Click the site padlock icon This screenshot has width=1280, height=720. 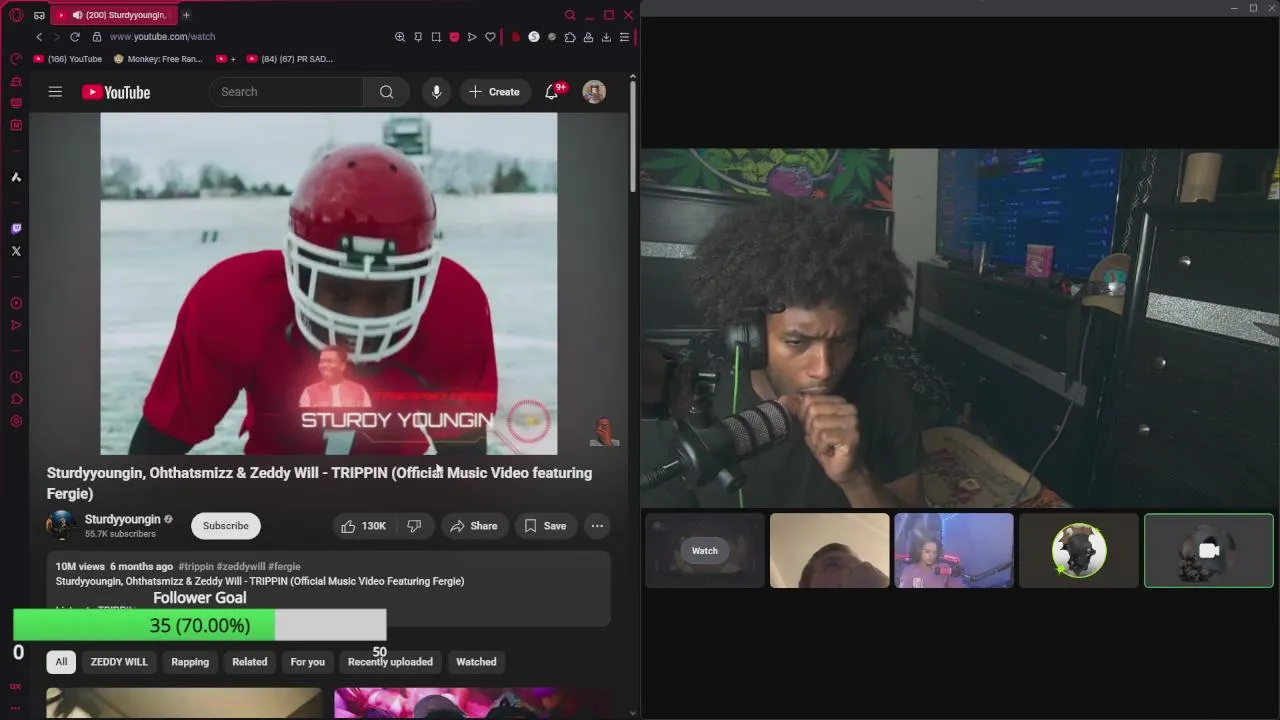(97, 37)
